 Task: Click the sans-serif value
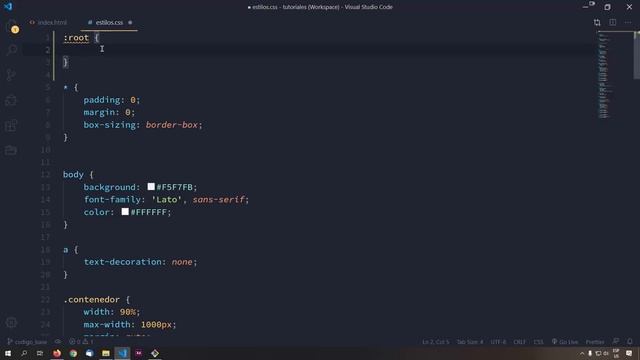click(219, 200)
